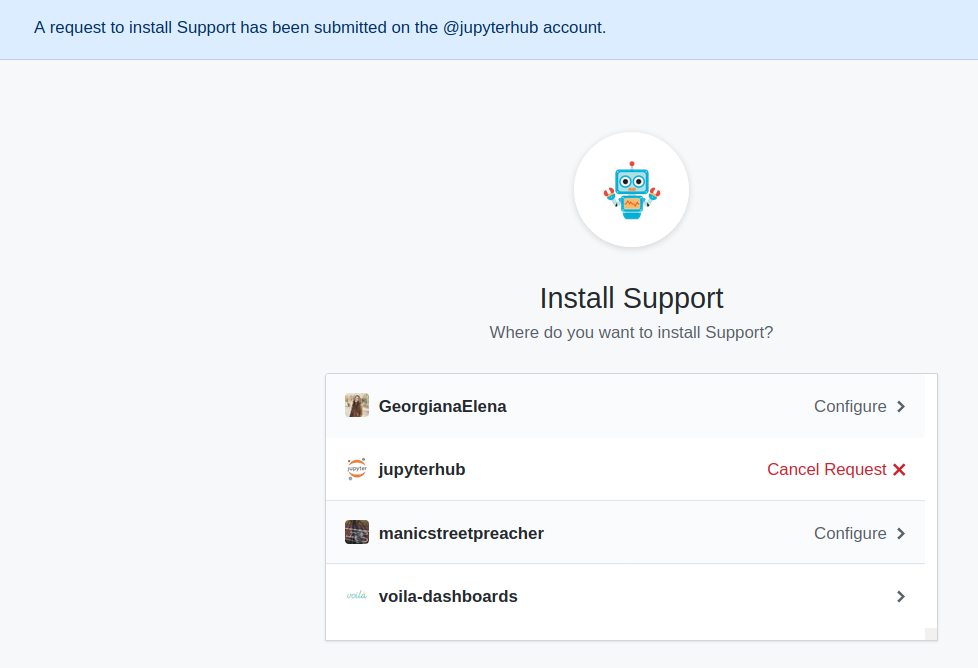Open Configure for manicstreetpreacher

(x=850, y=533)
